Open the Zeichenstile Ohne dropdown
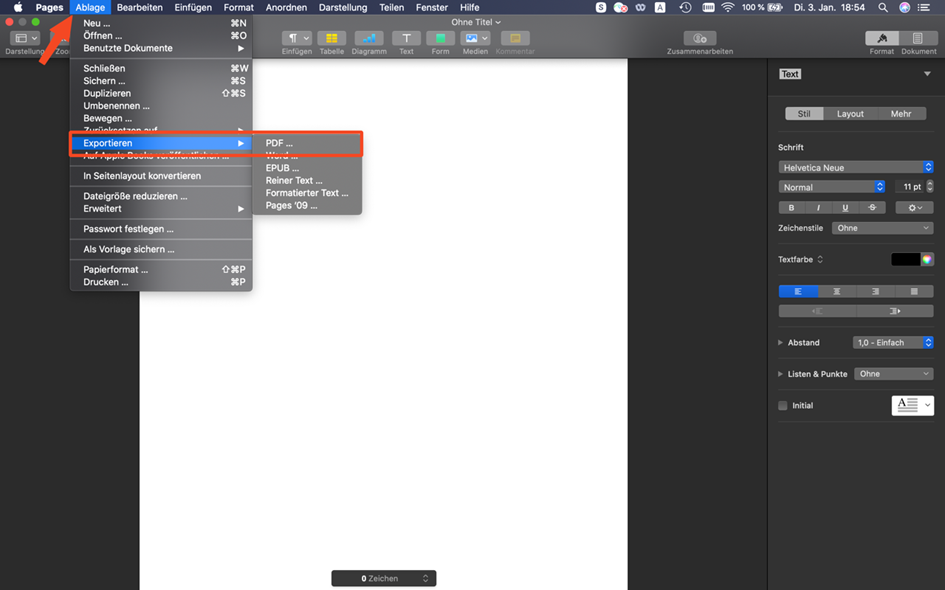 pos(883,228)
